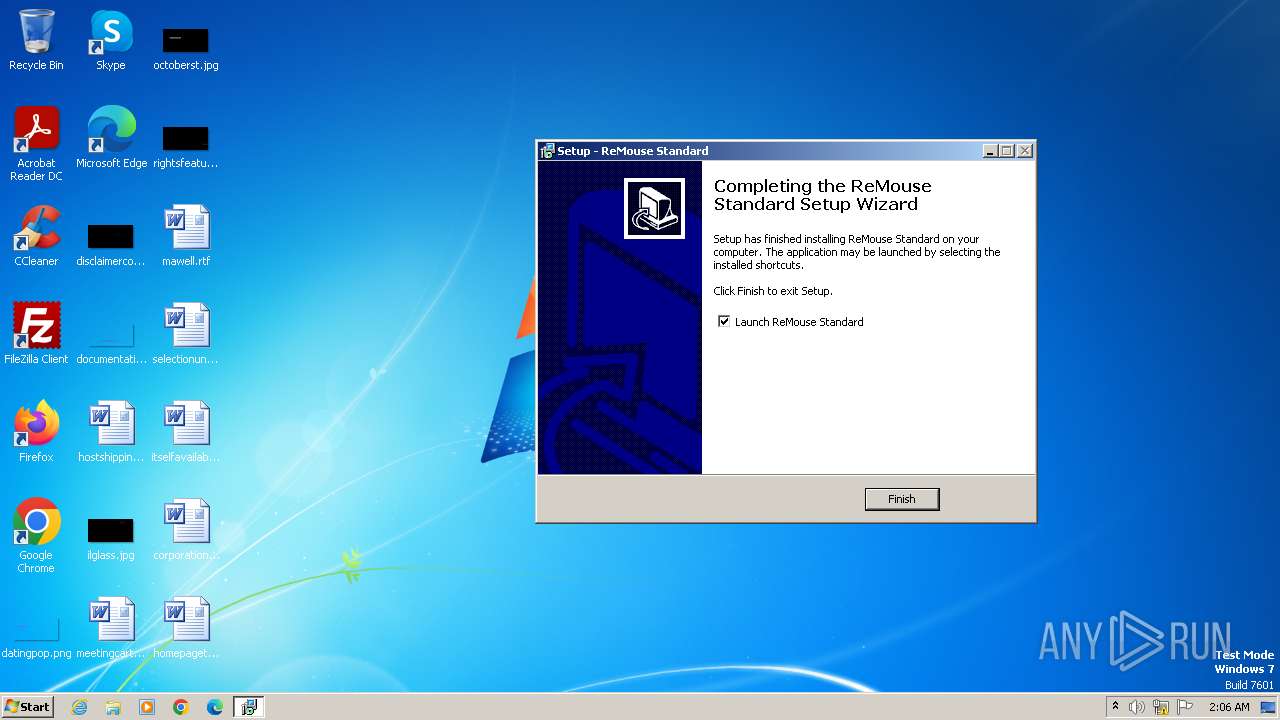Open Chrome from taskbar
The width and height of the screenshot is (1280, 720).
pos(181,707)
